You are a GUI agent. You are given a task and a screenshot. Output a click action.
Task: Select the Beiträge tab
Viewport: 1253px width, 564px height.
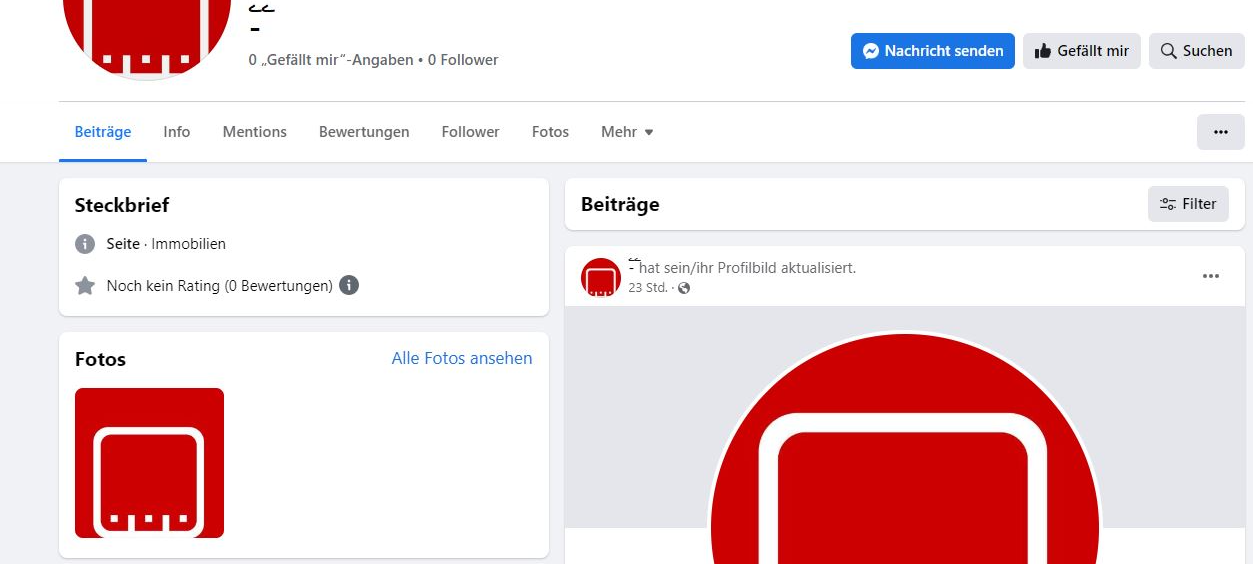coord(103,132)
